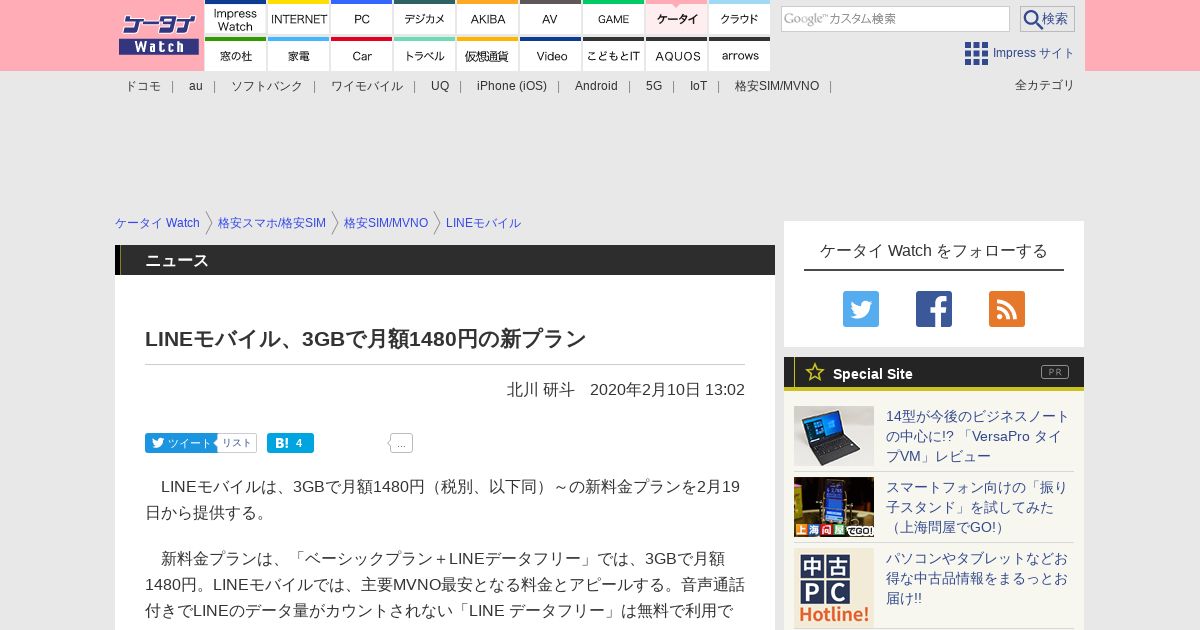Click the PR badge
The height and width of the screenshot is (630, 1200).
point(1055,372)
